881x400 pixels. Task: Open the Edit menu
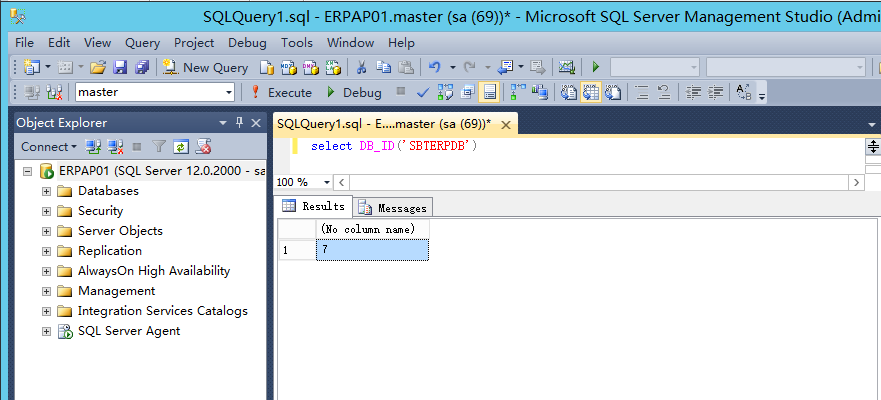[x=59, y=43]
